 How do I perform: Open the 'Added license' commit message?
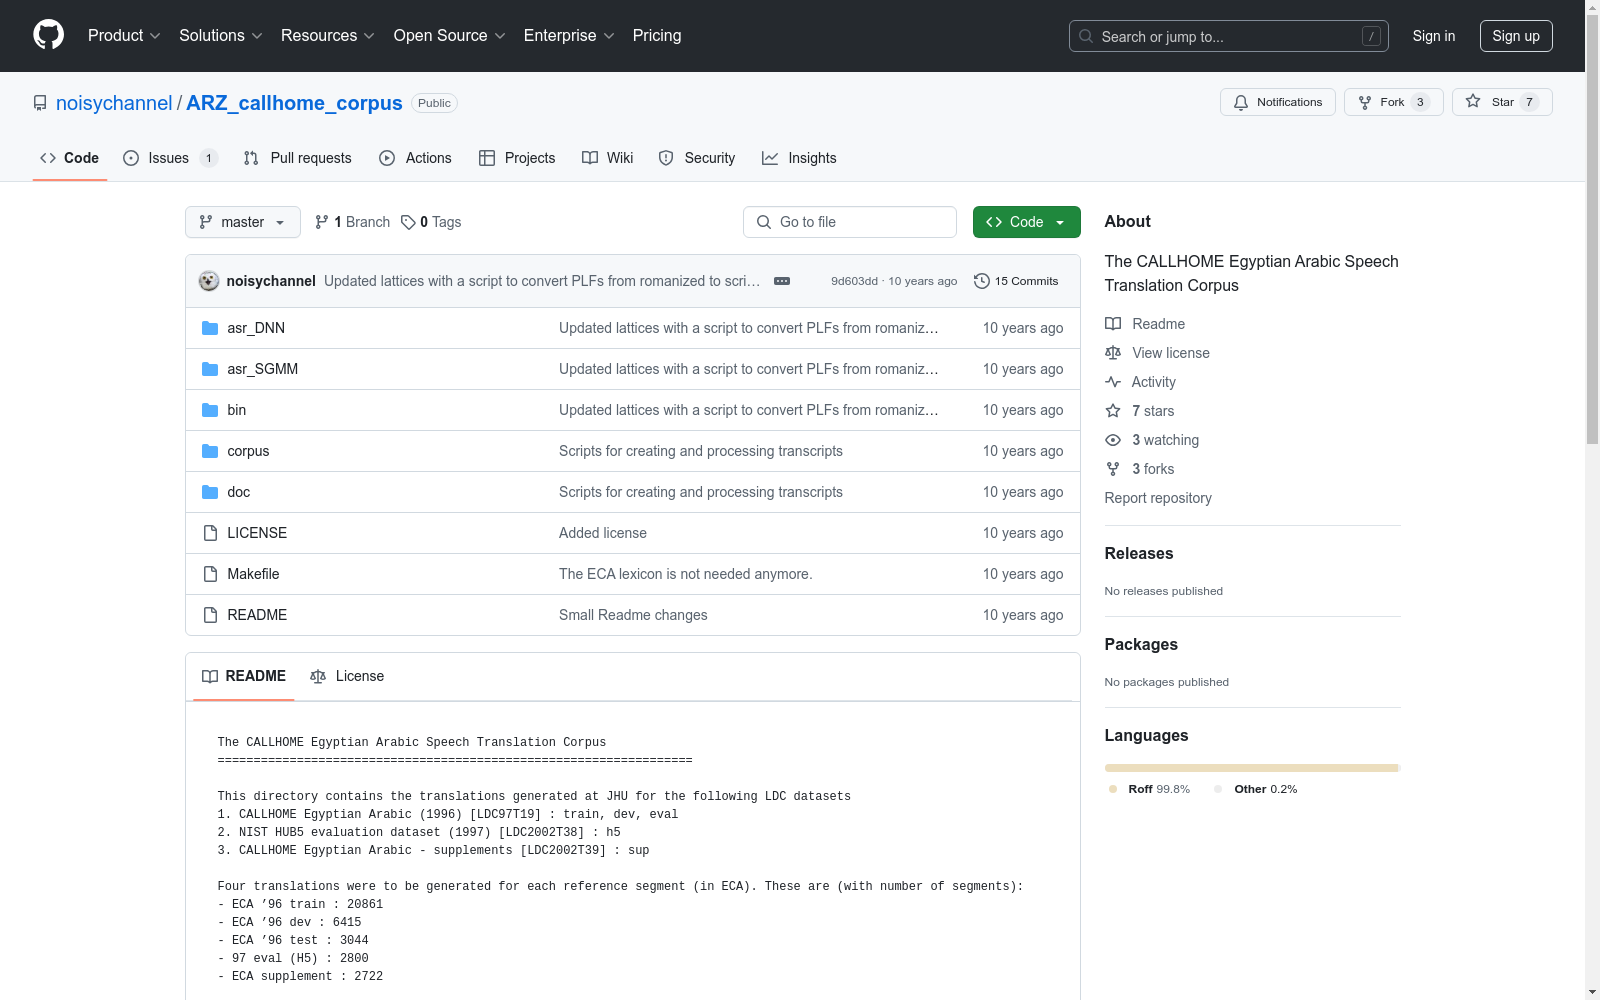coord(603,533)
